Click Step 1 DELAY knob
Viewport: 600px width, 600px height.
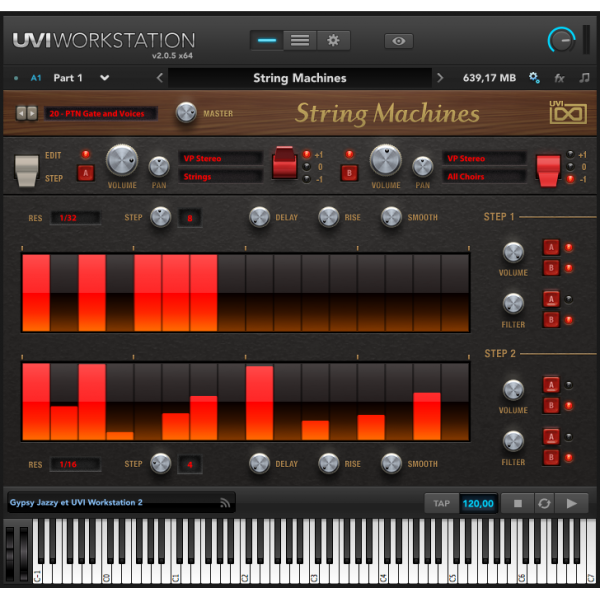[259, 217]
